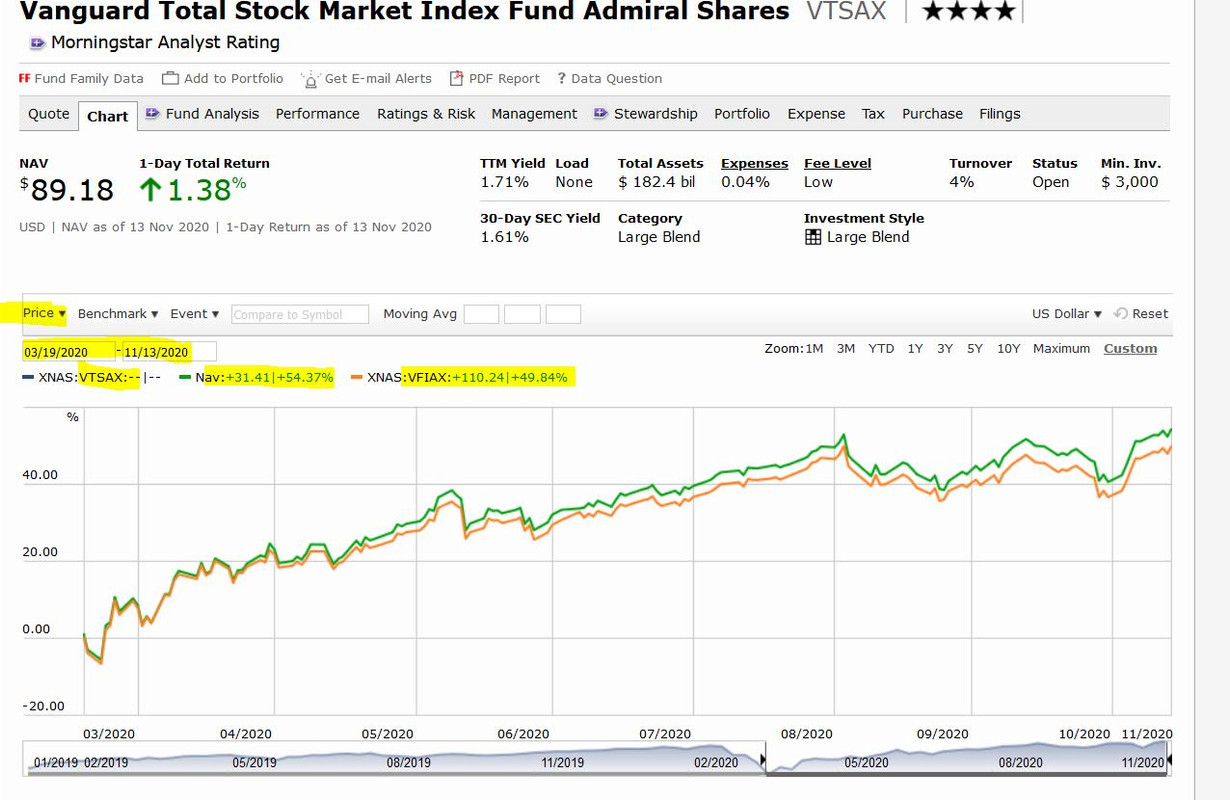This screenshot has height=800, width=1230.
Task: Click the Get E-mail Alerts bell icon
Action: click(x=310, y=79)
